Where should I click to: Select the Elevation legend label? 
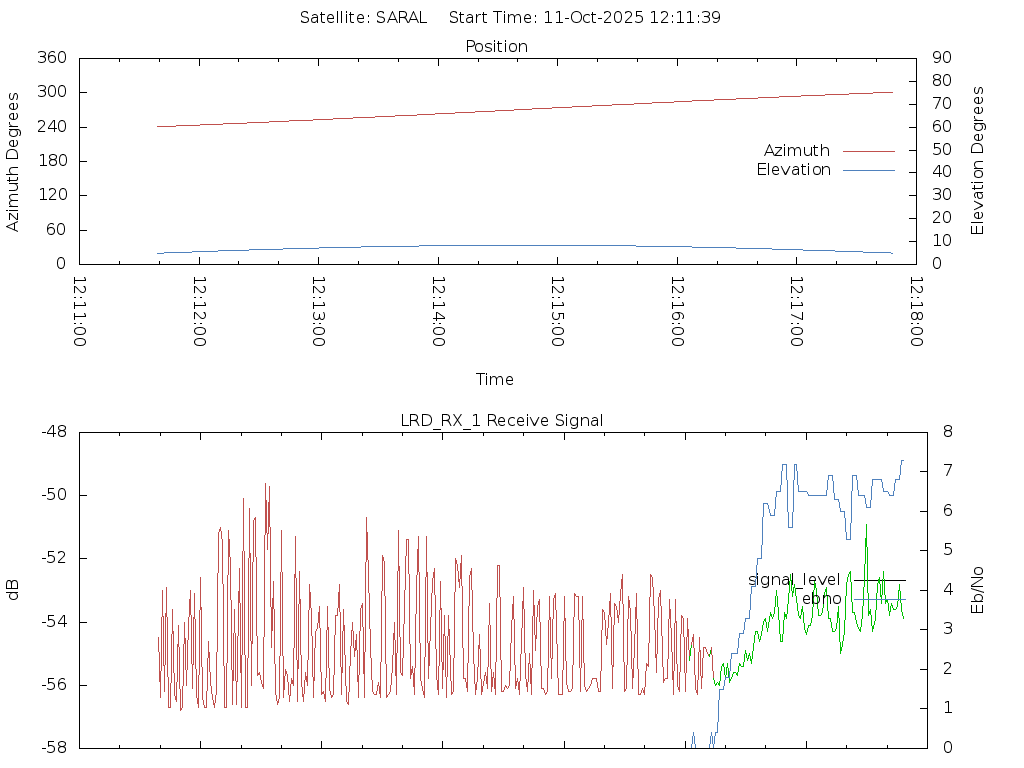[793, 170]
